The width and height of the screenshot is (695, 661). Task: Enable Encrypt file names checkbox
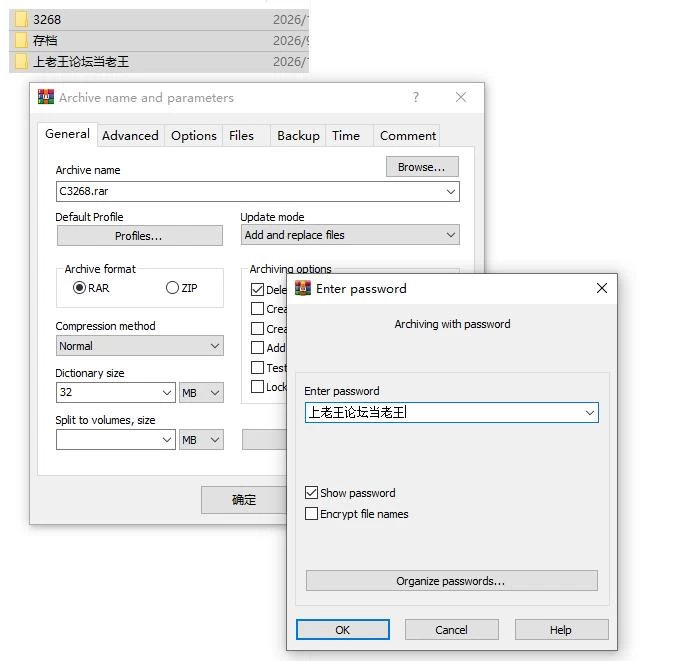(312, 513)
